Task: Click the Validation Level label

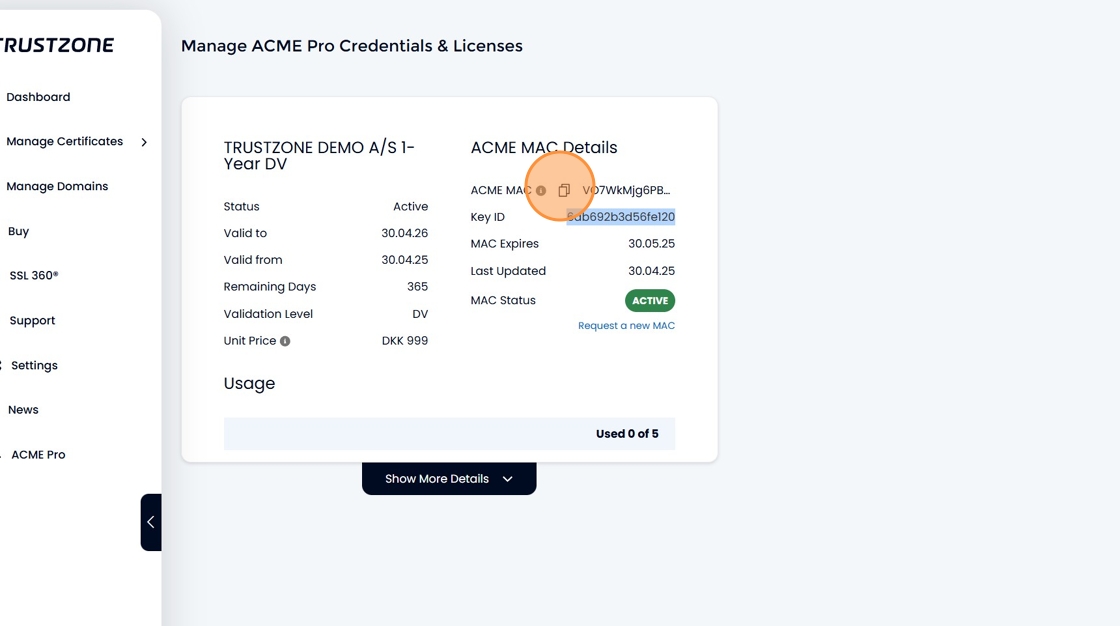Action: pos(268,314)
